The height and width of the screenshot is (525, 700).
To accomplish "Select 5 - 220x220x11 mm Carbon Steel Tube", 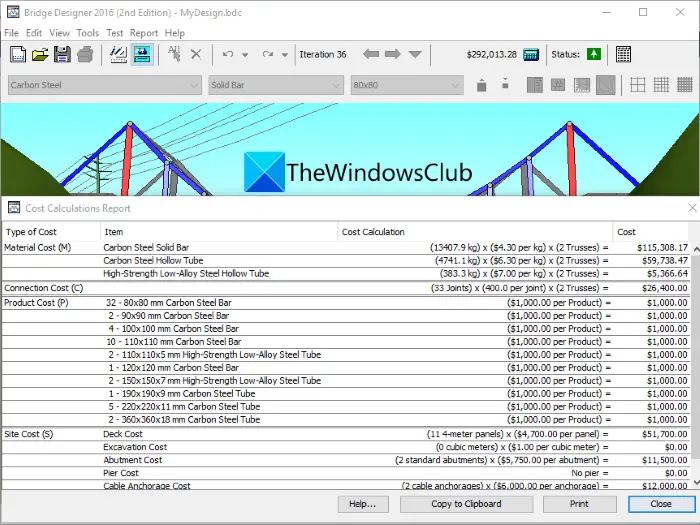I will [346, 407].
